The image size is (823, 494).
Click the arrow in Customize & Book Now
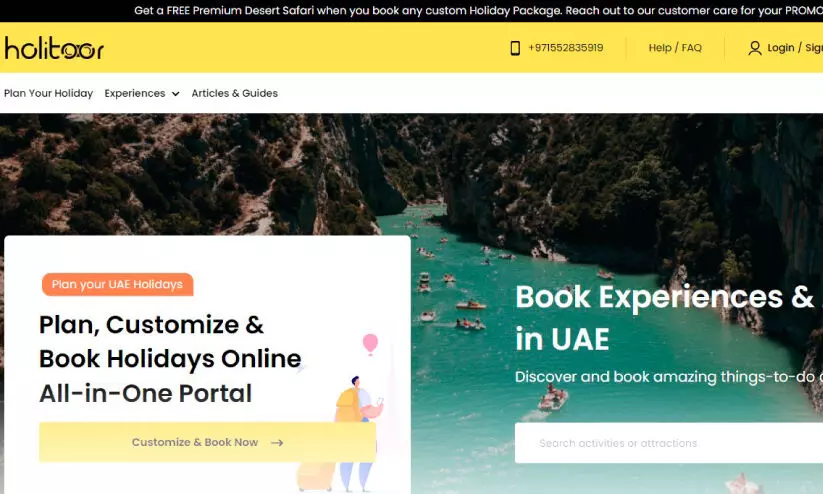[x=277, y=443]
